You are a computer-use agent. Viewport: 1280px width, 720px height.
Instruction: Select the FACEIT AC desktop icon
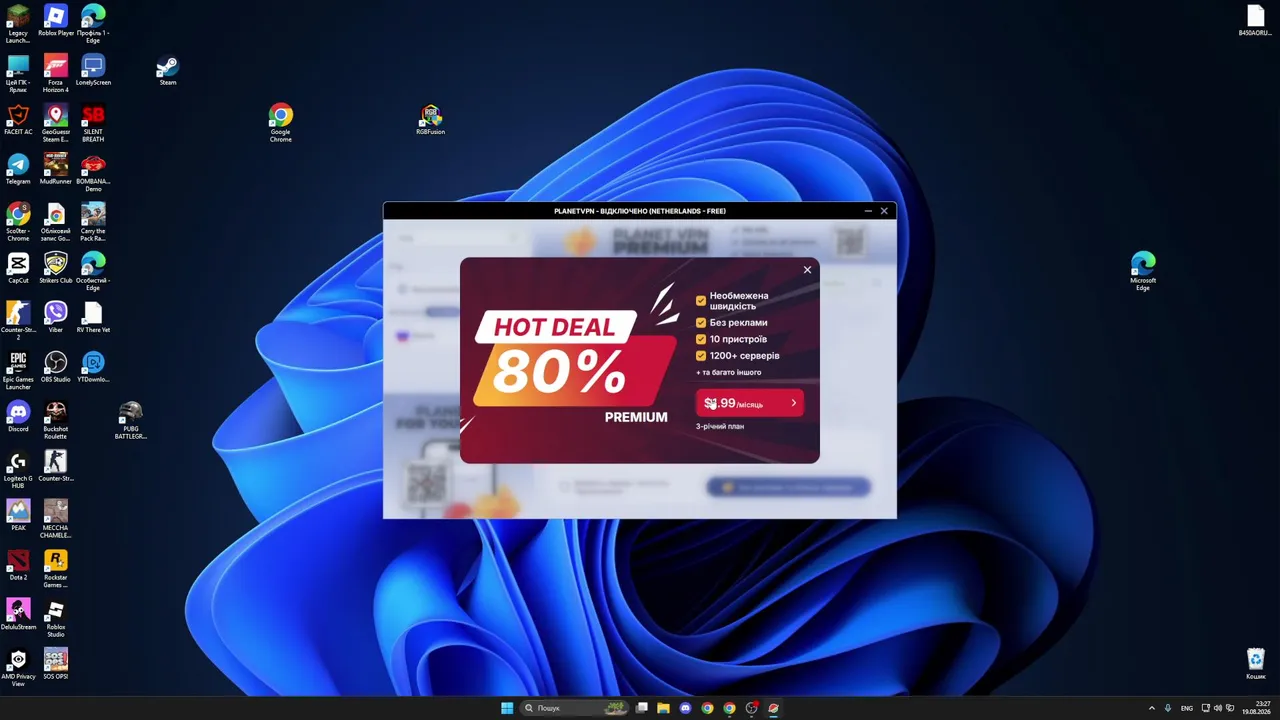point(18,119)
